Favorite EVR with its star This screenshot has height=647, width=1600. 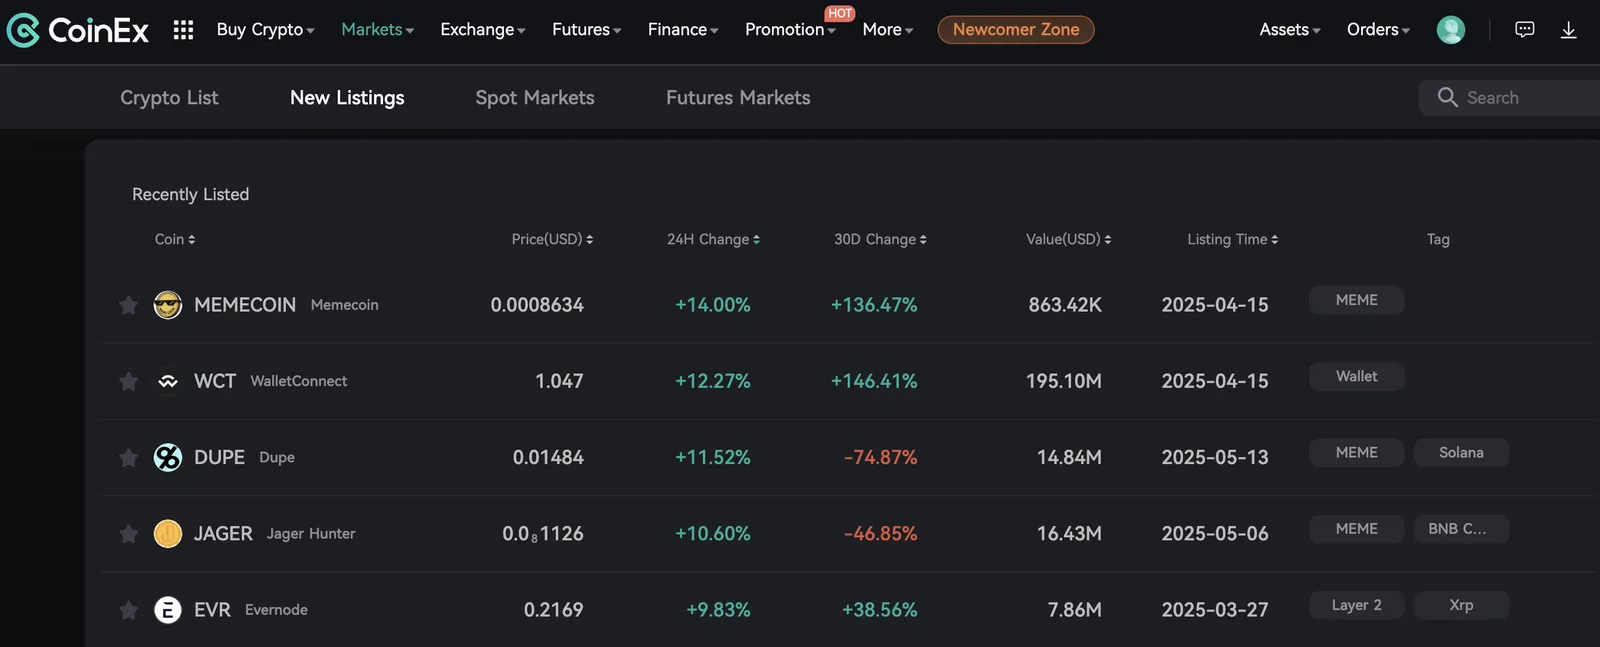coord(128,609)
